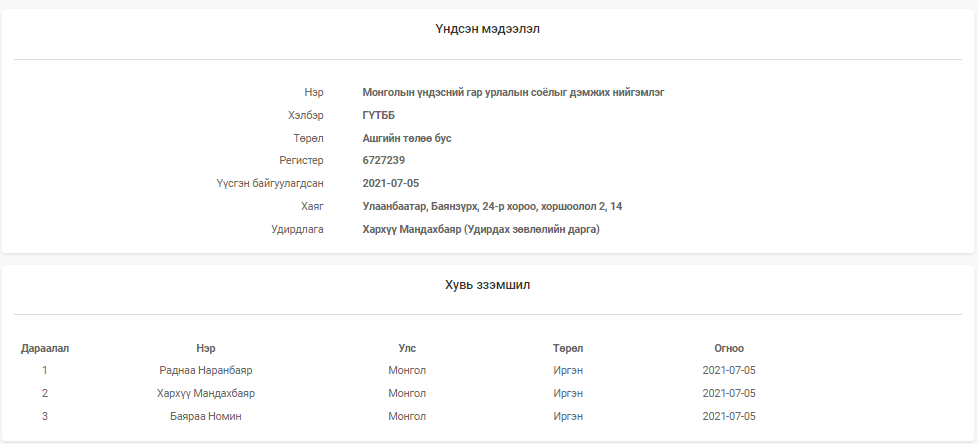Screen dimensions: 978x444
Task: Click the "Регистер" field label
Action: [x=301, y=160]
